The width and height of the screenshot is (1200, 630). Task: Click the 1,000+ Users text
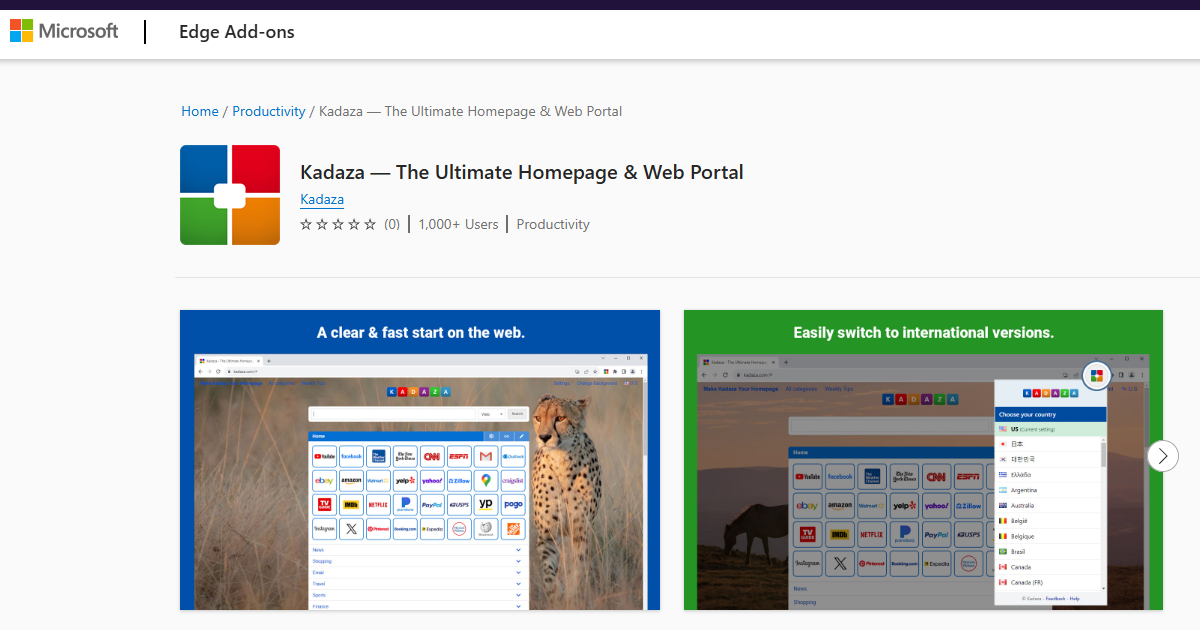[458, 224]
